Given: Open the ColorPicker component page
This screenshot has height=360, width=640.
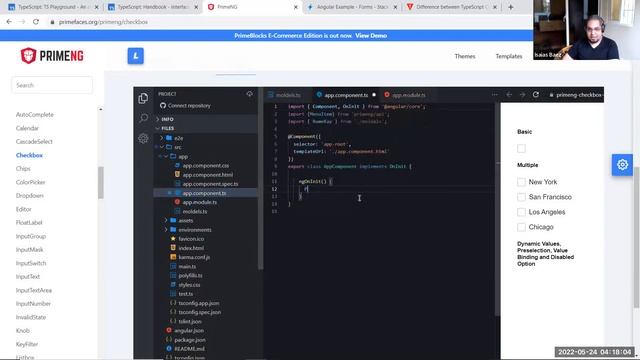Looking at the screenshot, I should coord(31,182).
